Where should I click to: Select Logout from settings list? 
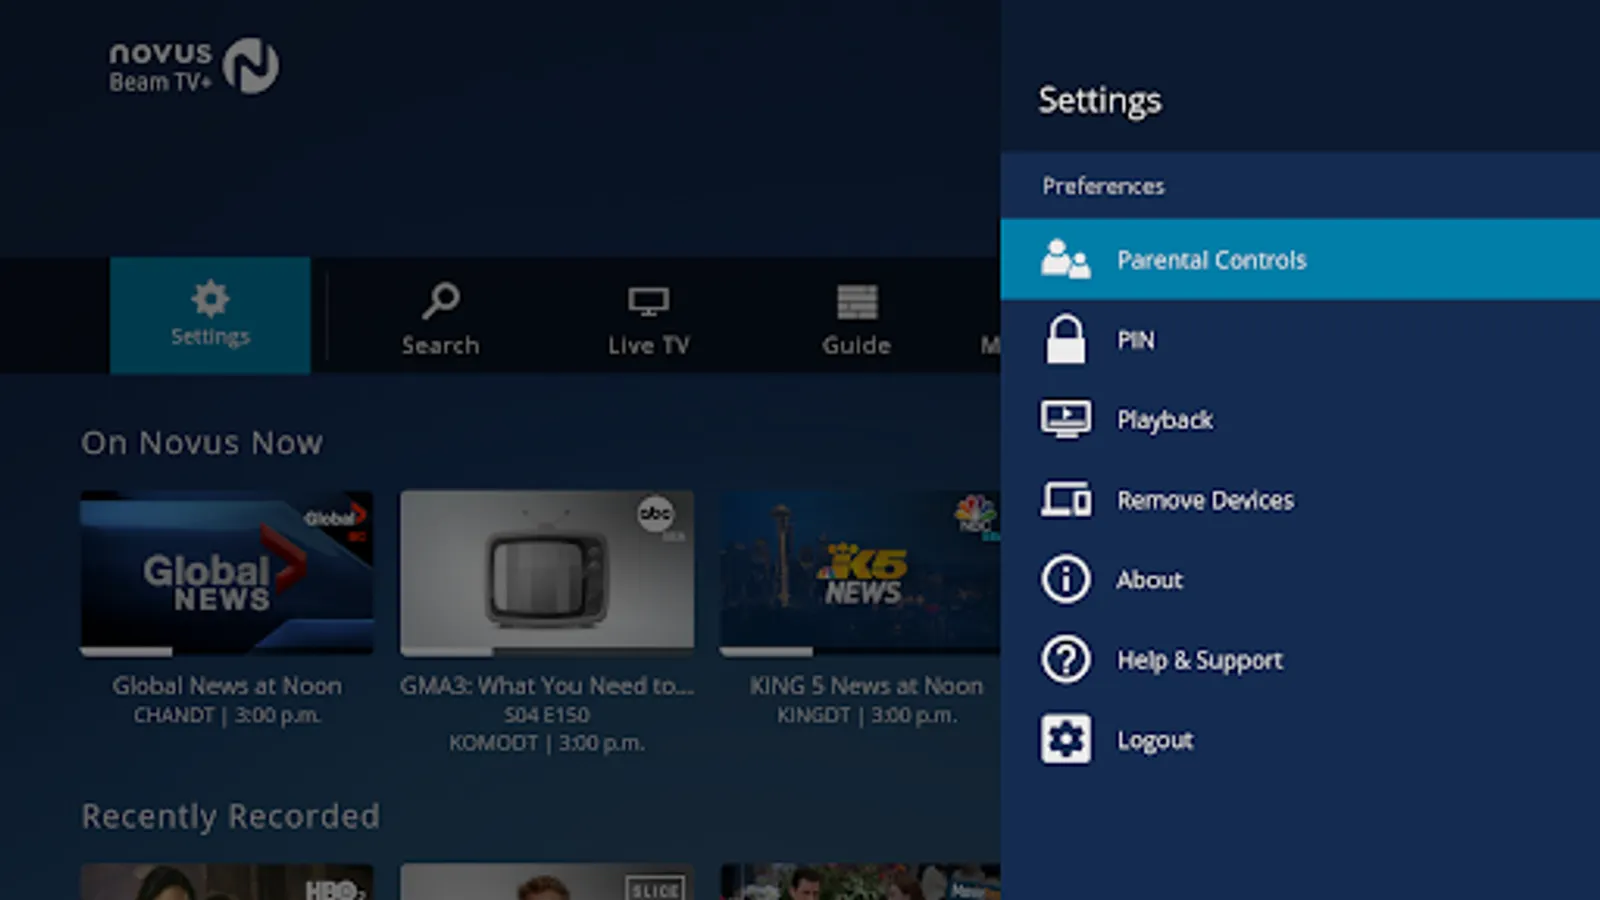point(1300,739)
